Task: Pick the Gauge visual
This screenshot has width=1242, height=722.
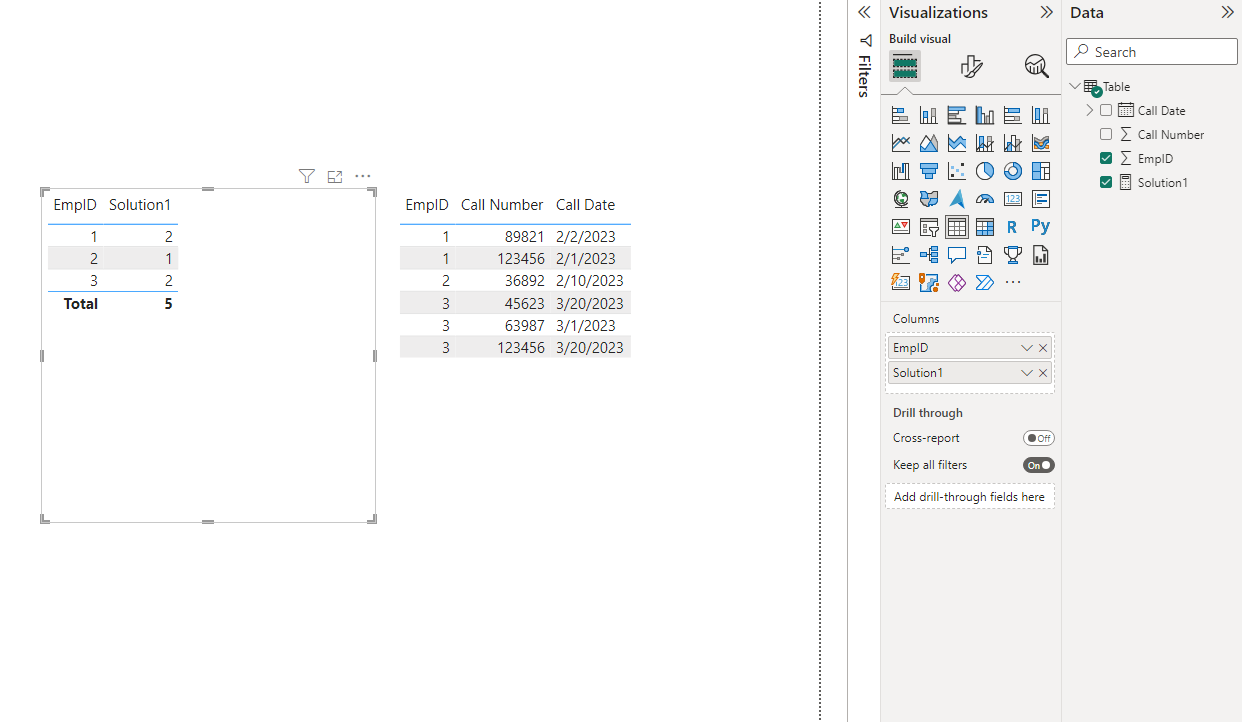Action: coord(984,199)
